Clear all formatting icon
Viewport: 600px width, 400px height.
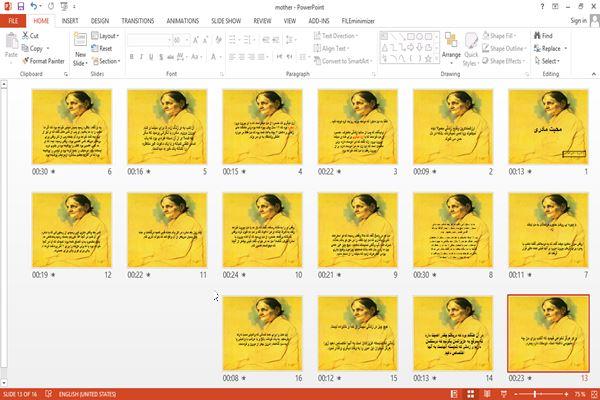(x=218, y=40)
